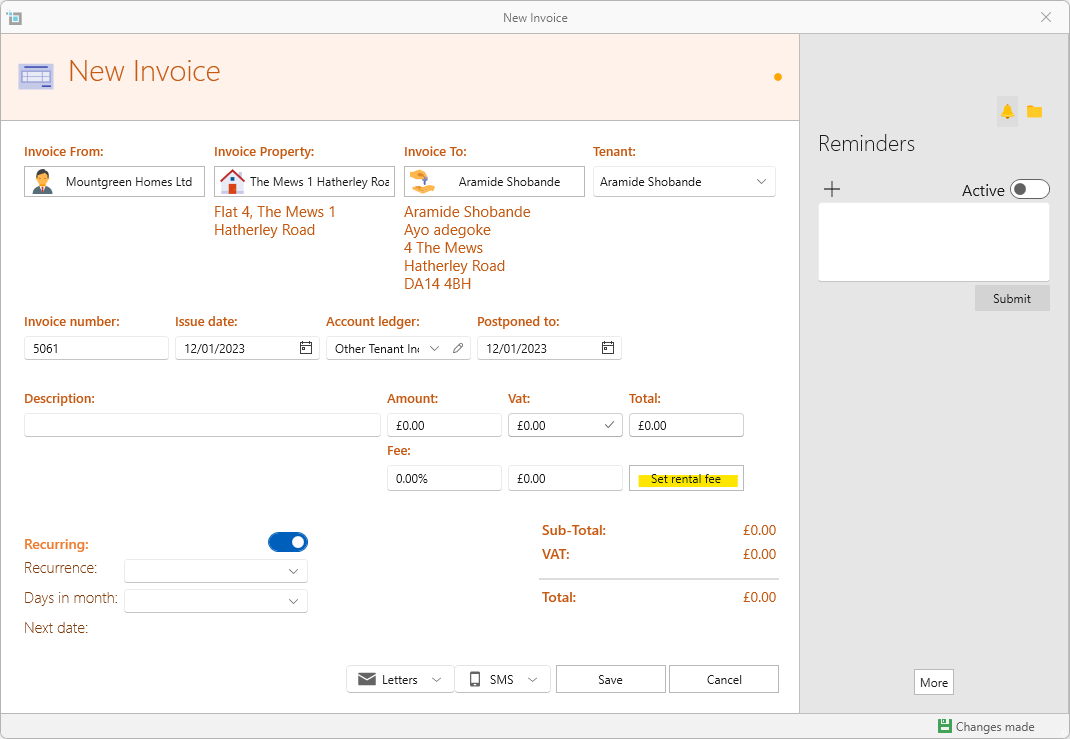Click the Invoice number field
This screenshot has height=739, width=1070.
click(x=96, y=348)
